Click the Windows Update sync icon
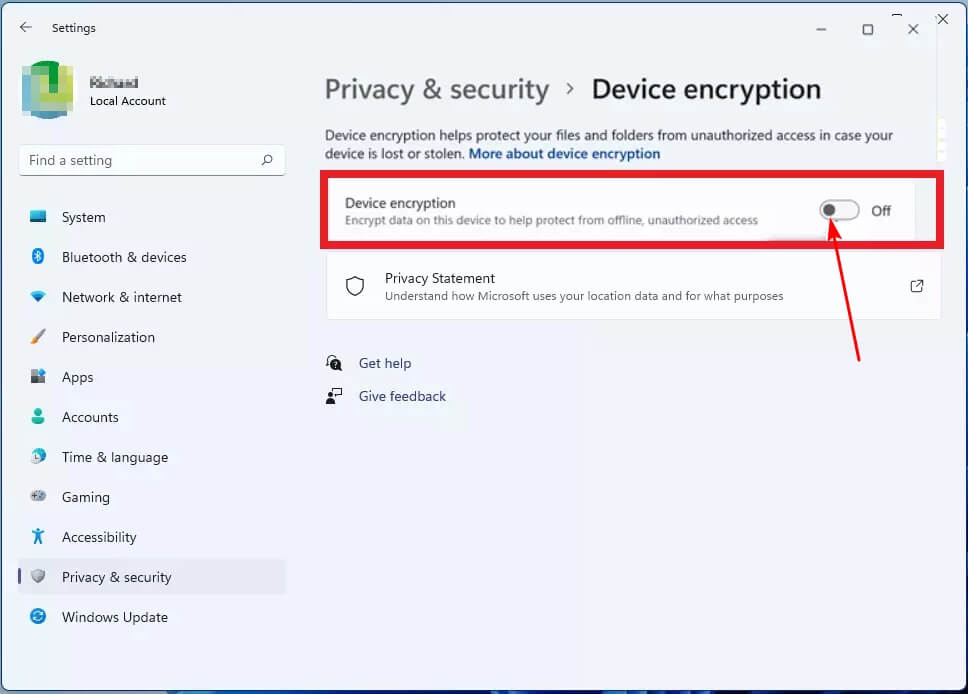The image size is (968, 694). click(x=38, y=617)
